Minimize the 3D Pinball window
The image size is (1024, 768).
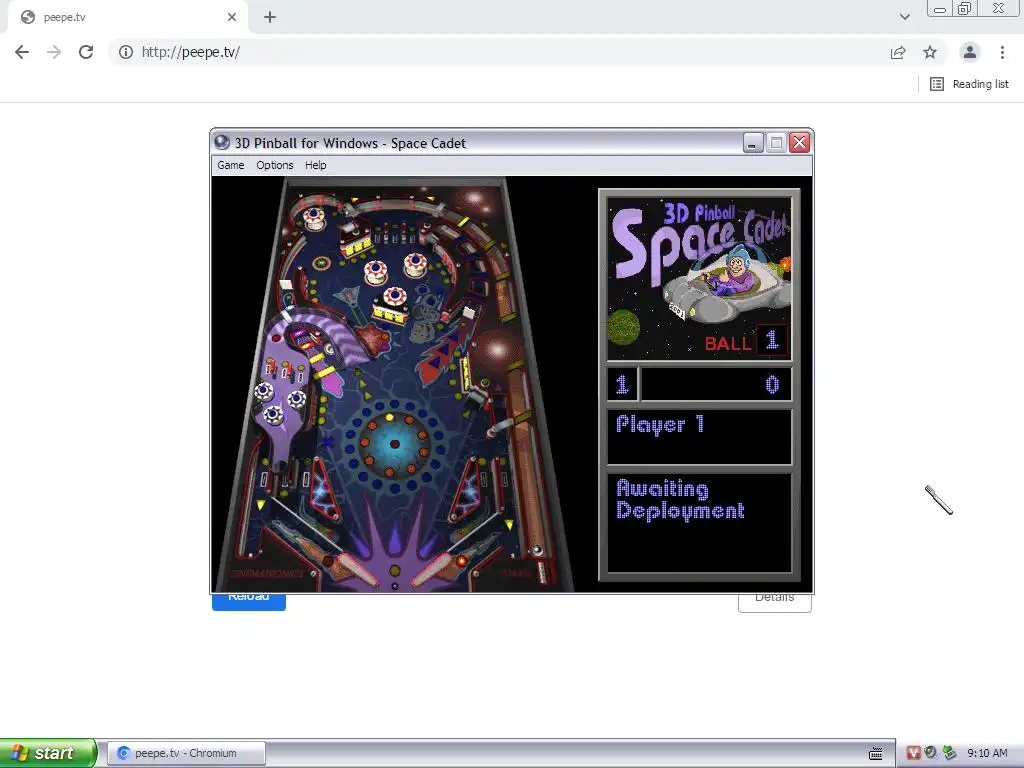753,142
